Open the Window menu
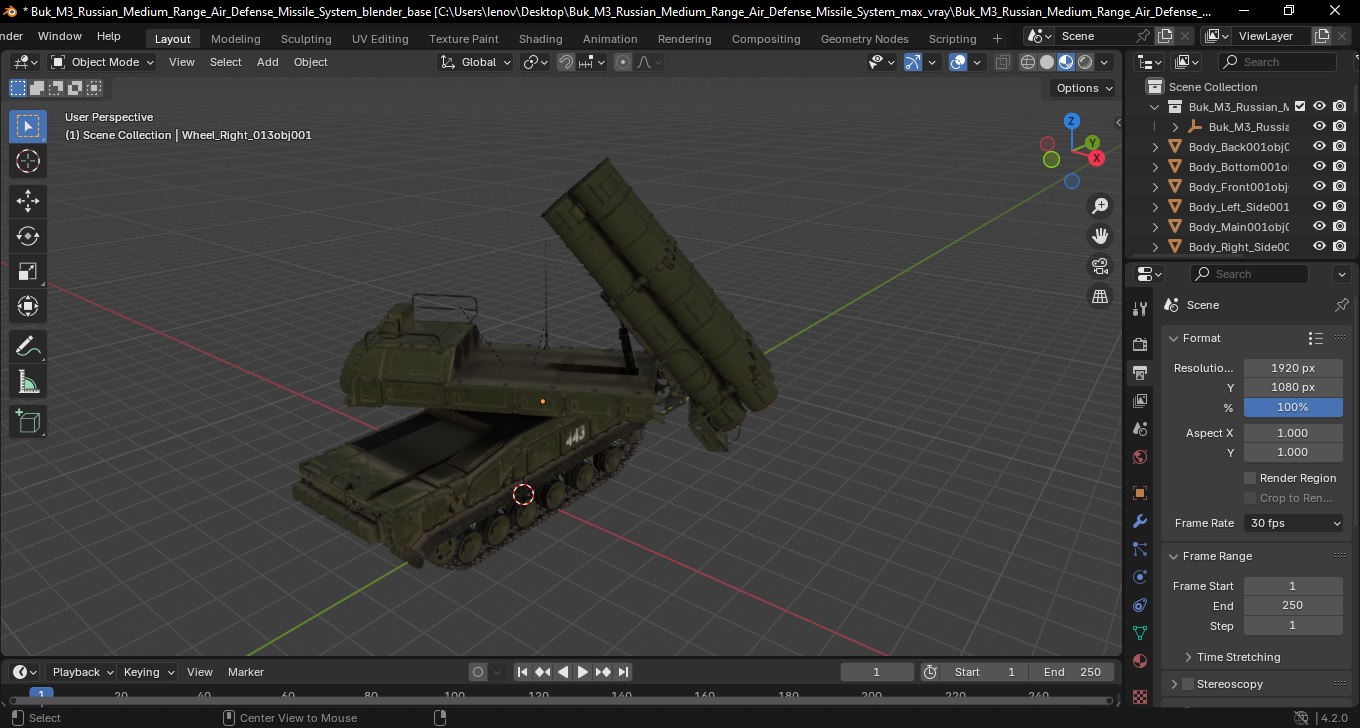The width and height of the screenshot is (1360, 728). click(60, 35)
